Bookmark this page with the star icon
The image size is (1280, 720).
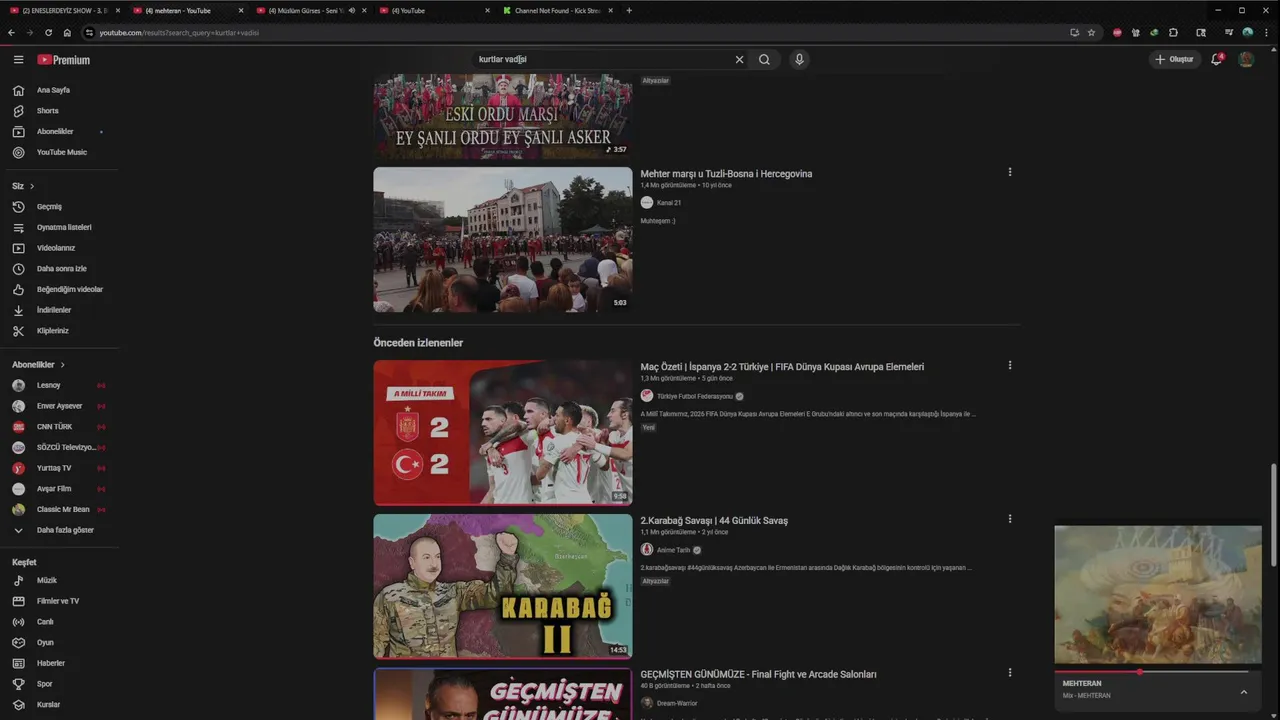(1091, 32)
